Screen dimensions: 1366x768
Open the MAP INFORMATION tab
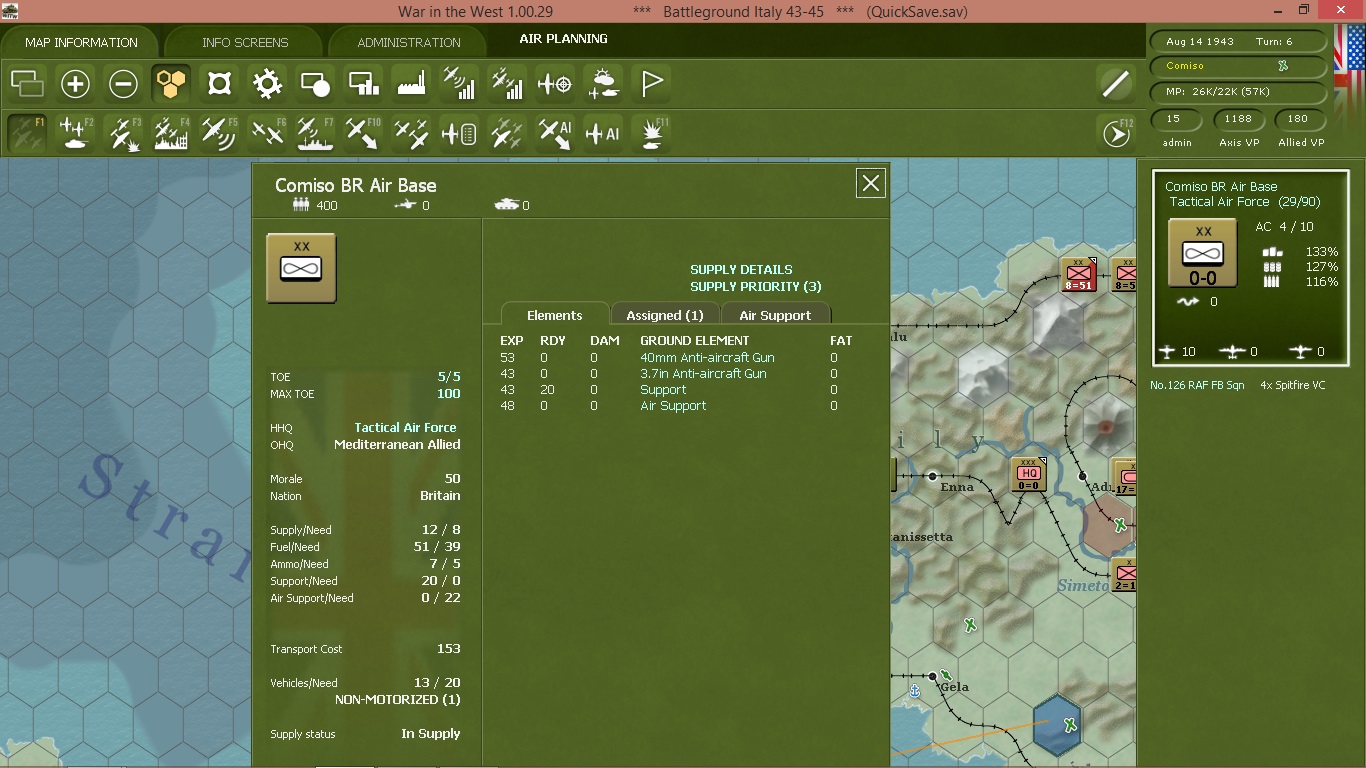tap(81, 42)
